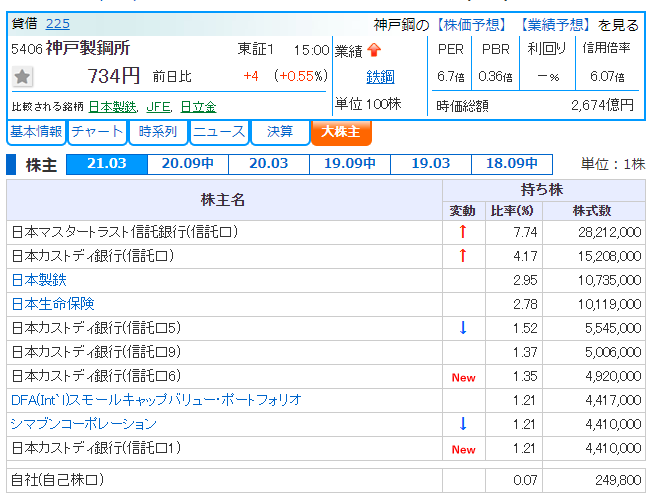
Task: Click 日本カストディ銀行(信託口9) row name
Action: 96,352
